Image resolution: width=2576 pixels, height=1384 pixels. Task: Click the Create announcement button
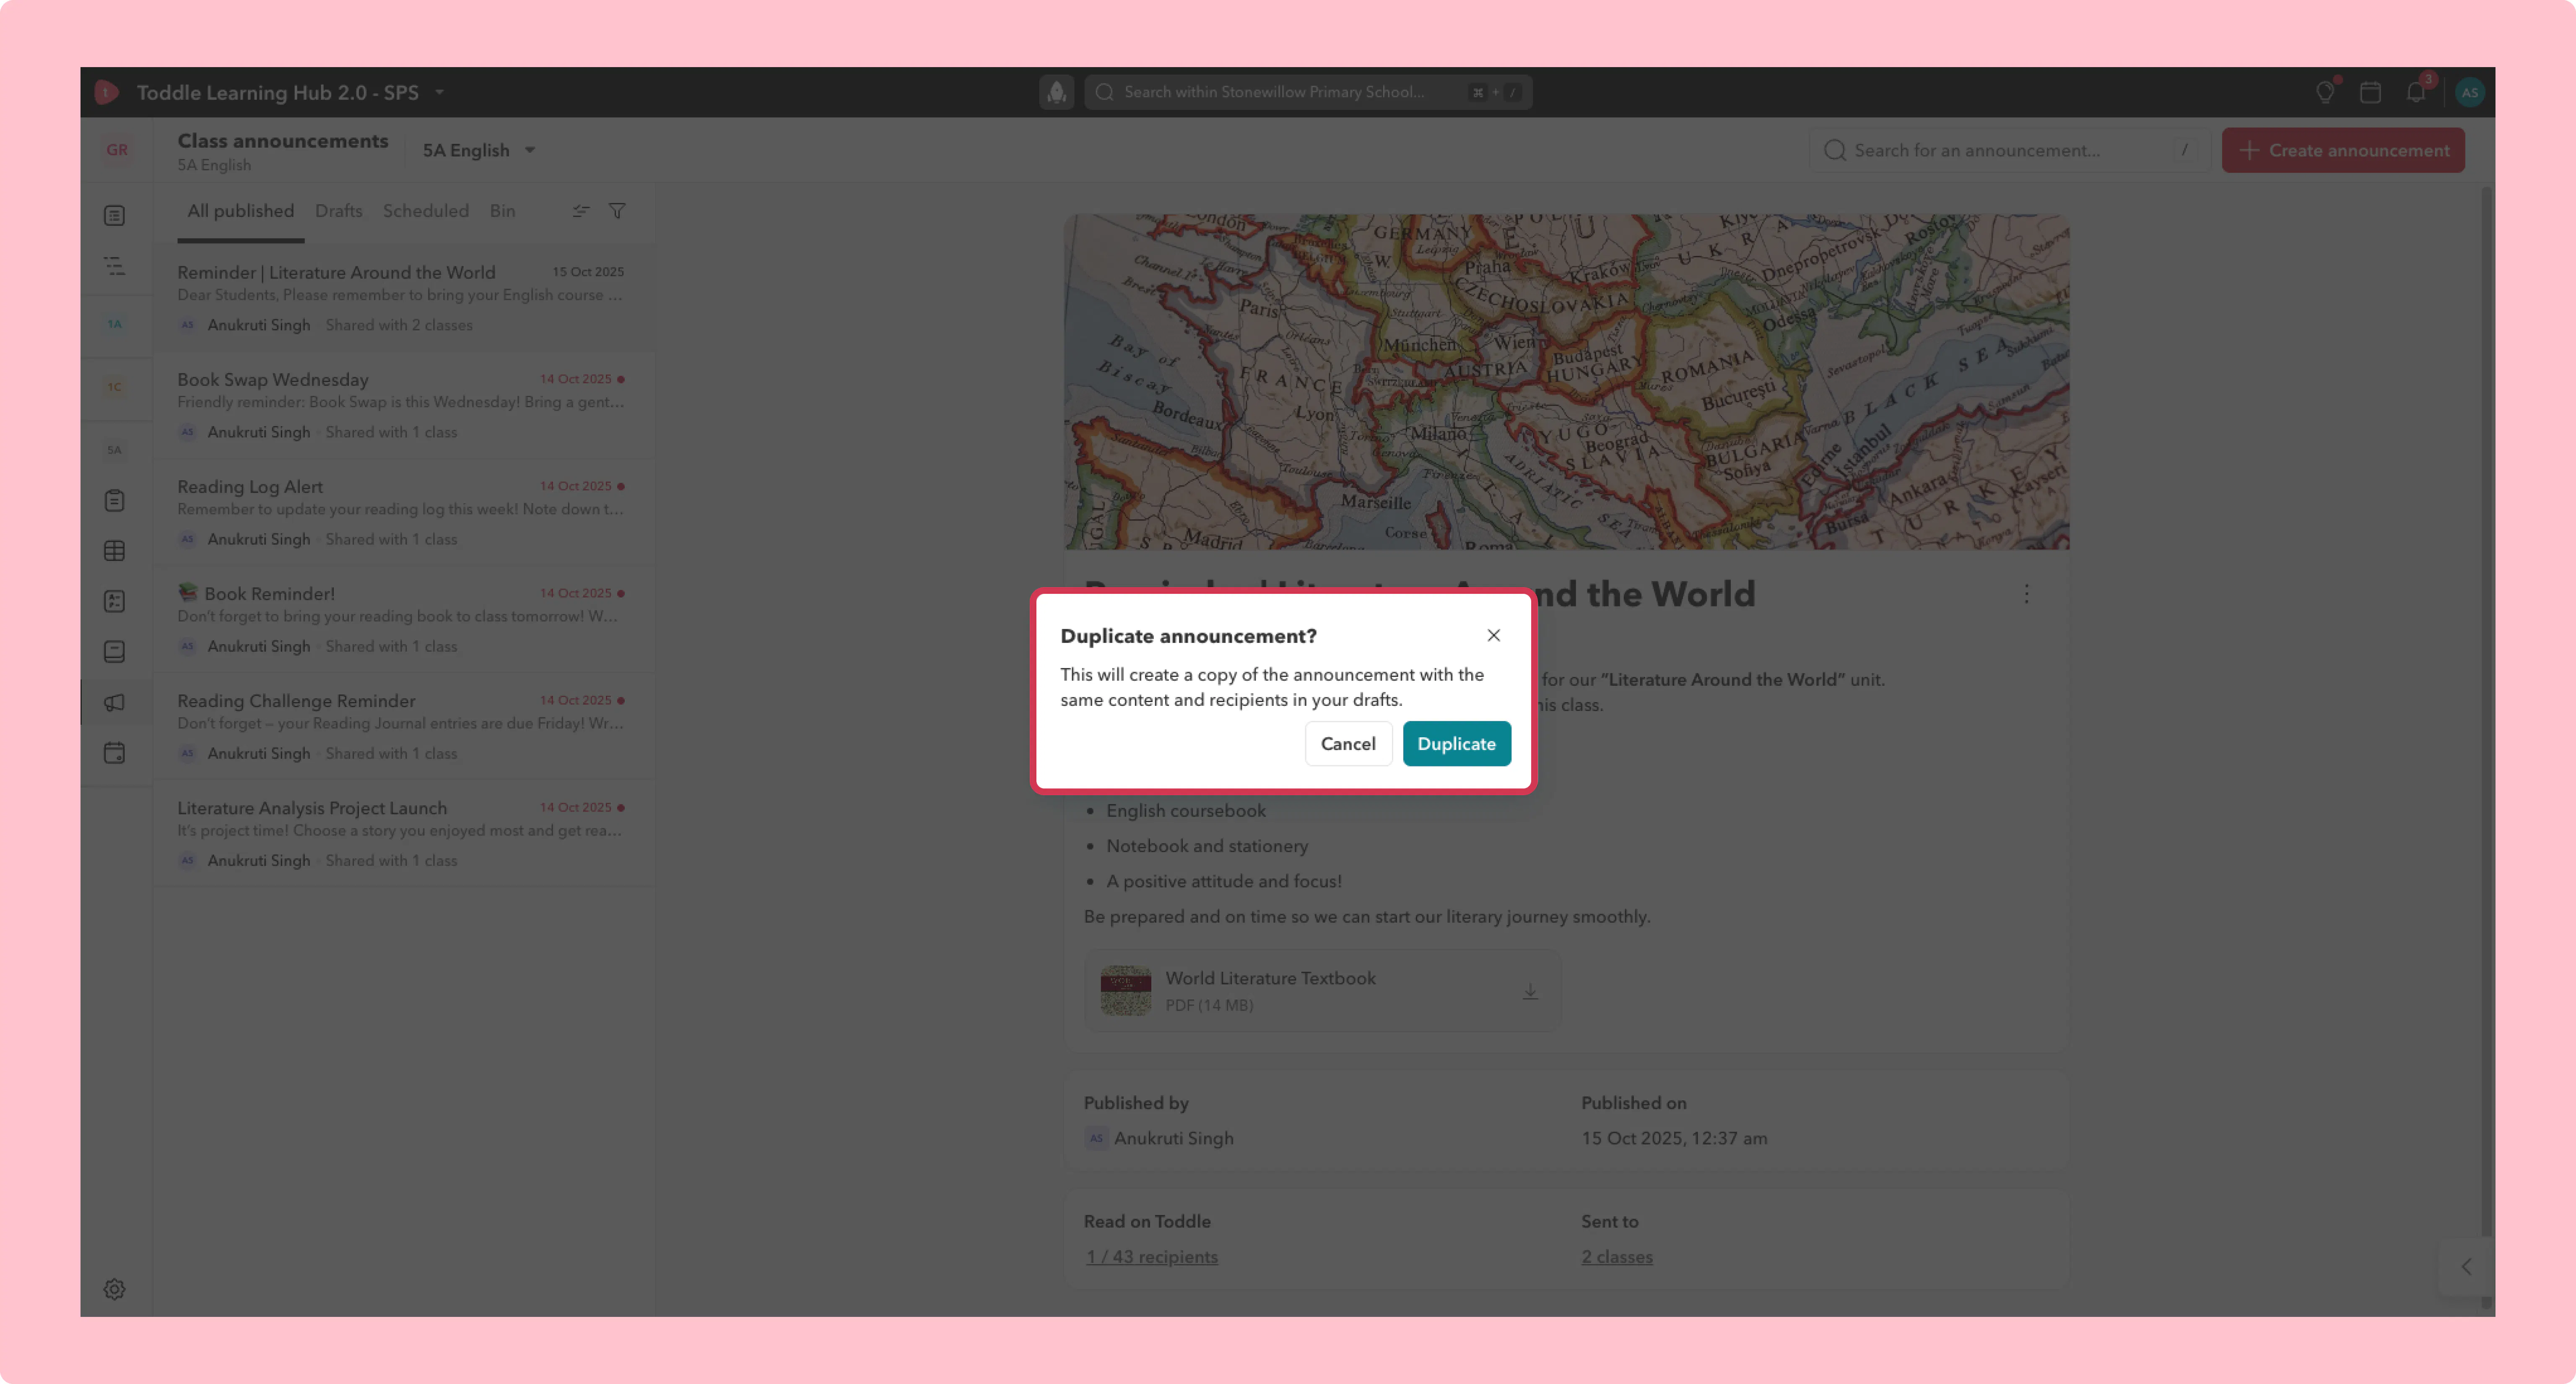(x=2343, y=150)
